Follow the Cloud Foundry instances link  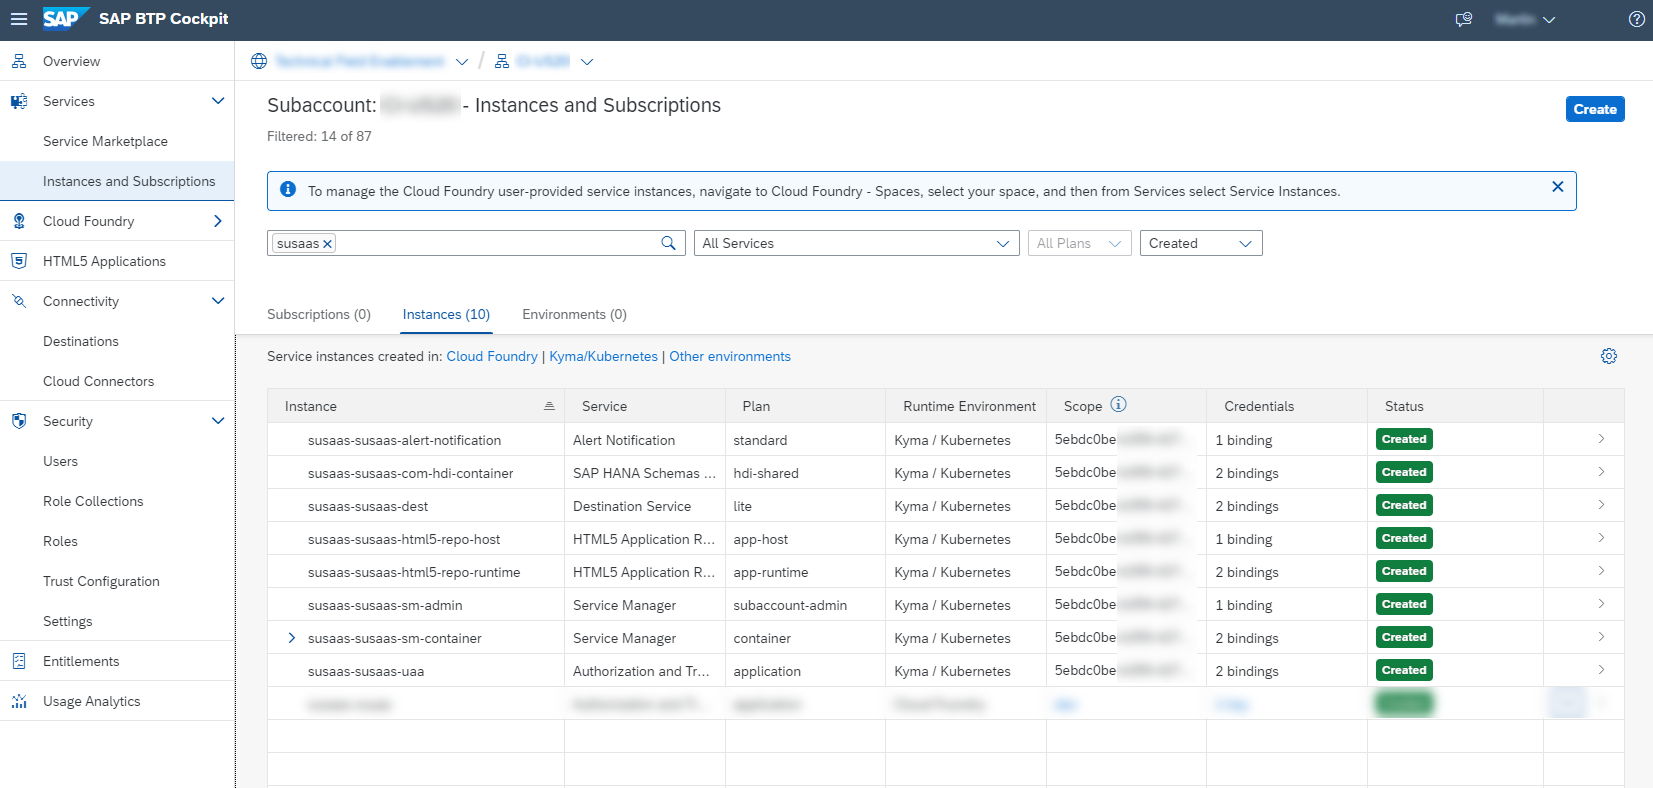point(492,356)
